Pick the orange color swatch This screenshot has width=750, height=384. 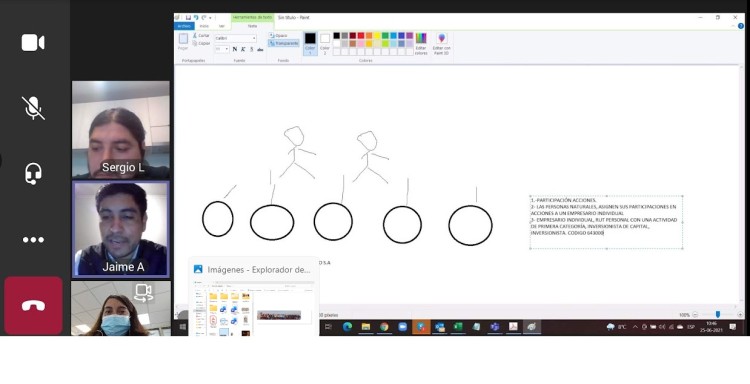coord(369,35)
